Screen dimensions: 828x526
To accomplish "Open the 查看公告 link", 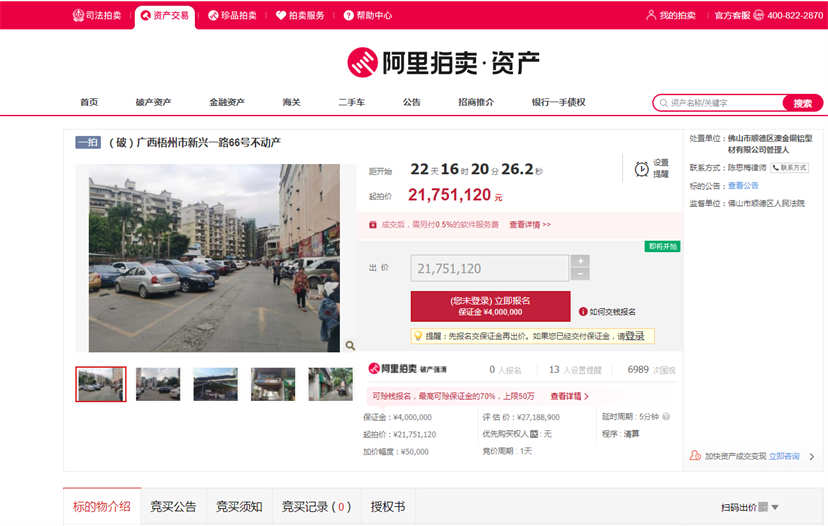I will tap(743, 185).
